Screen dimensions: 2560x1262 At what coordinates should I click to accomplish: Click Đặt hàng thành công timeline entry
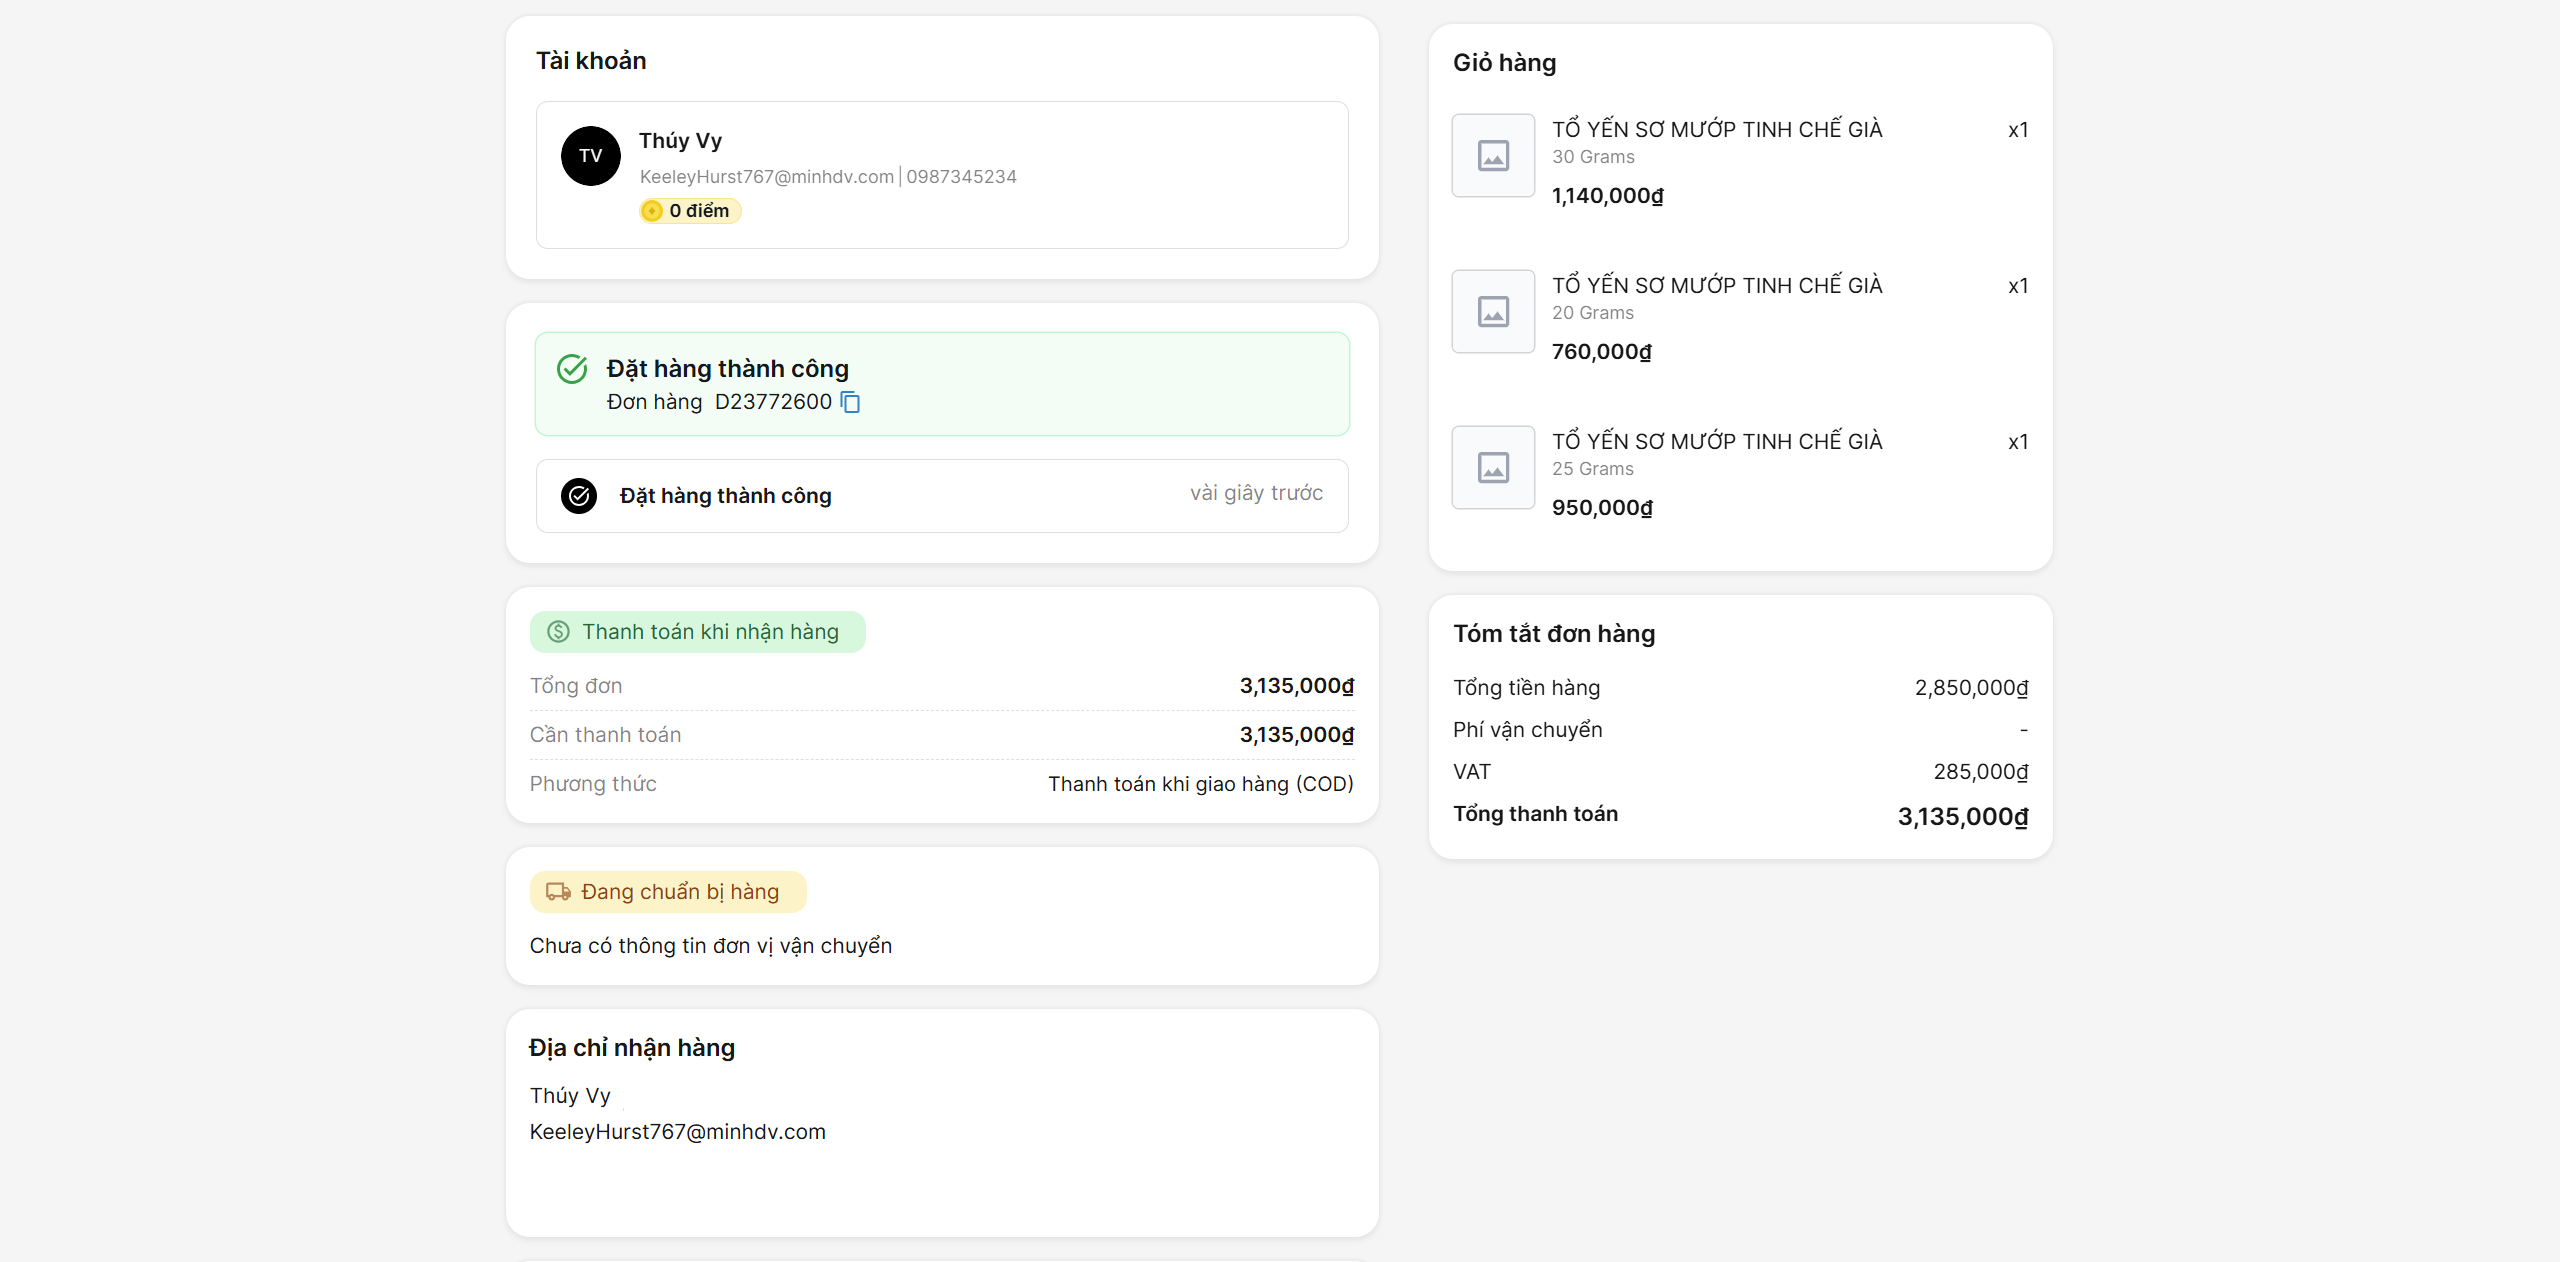point(725,496)
